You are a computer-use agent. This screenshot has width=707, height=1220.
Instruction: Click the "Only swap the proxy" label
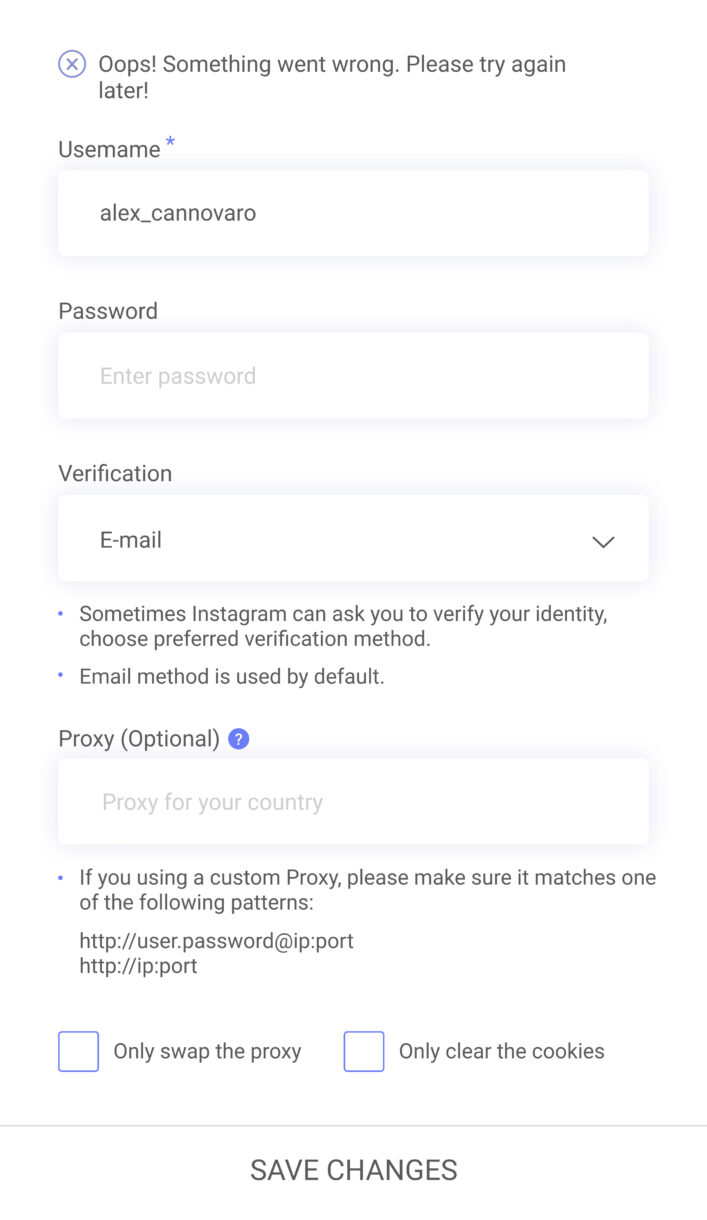pos(207,1052)
